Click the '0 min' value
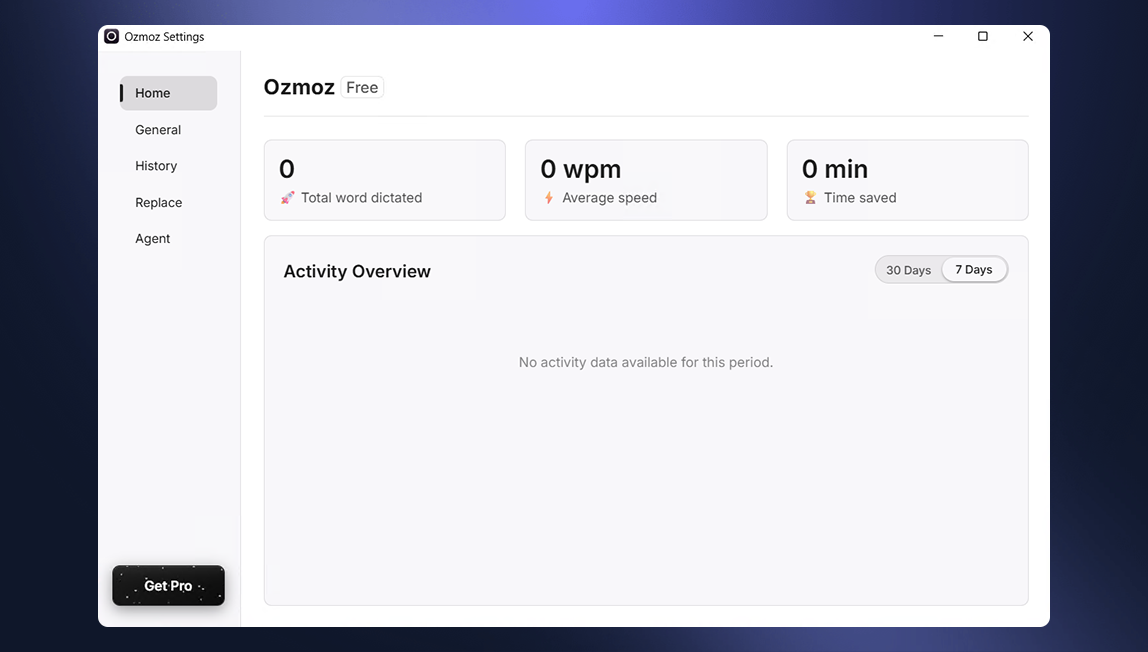 pyautogui.click(x=835, y=169)
